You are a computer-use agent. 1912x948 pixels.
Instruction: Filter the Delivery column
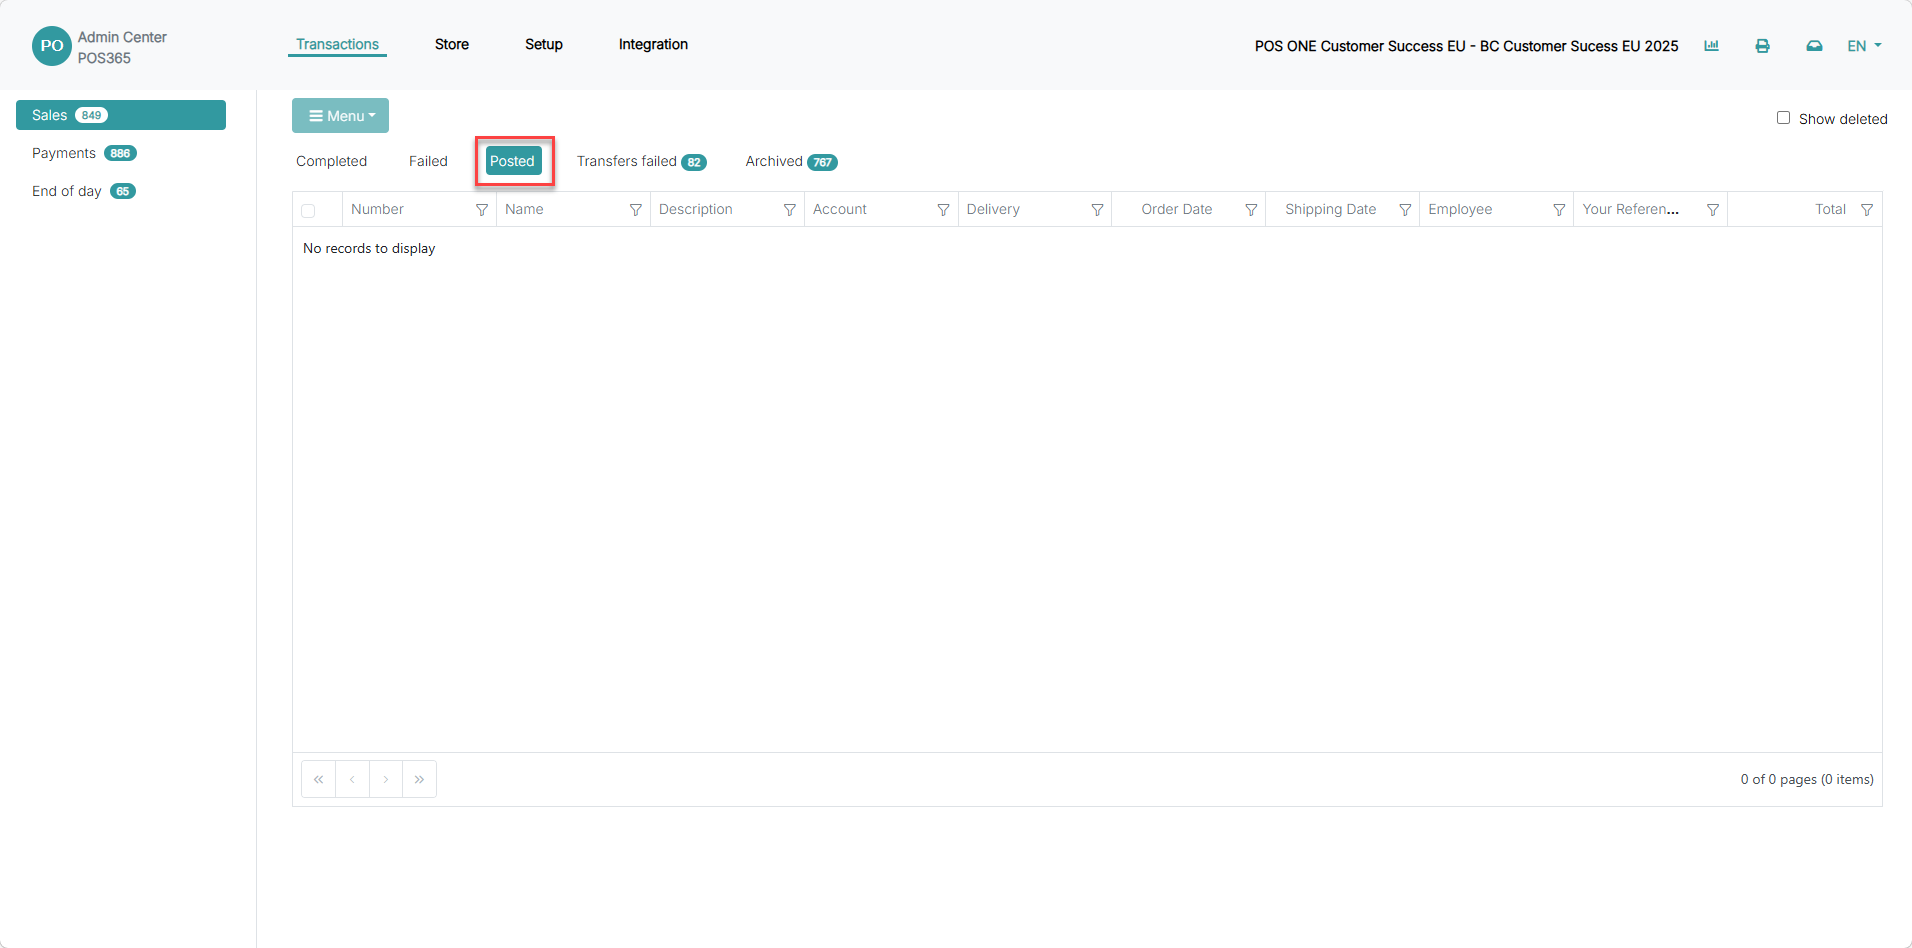point(1097,210)
